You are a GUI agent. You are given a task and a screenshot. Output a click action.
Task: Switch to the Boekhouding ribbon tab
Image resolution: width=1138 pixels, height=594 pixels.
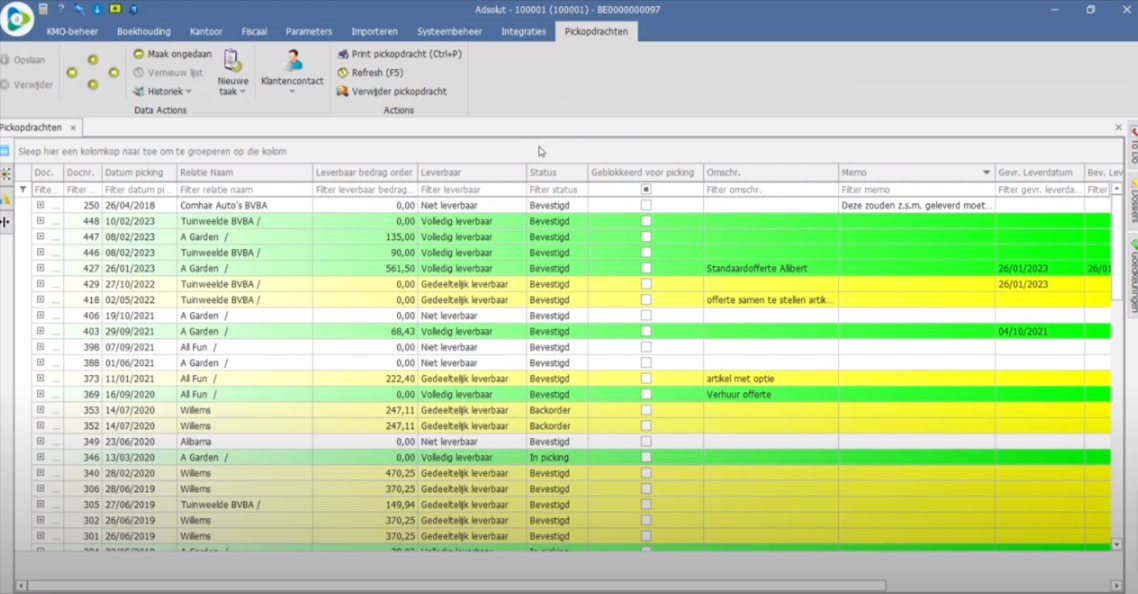pyautogui.click(x=143, y=31)
